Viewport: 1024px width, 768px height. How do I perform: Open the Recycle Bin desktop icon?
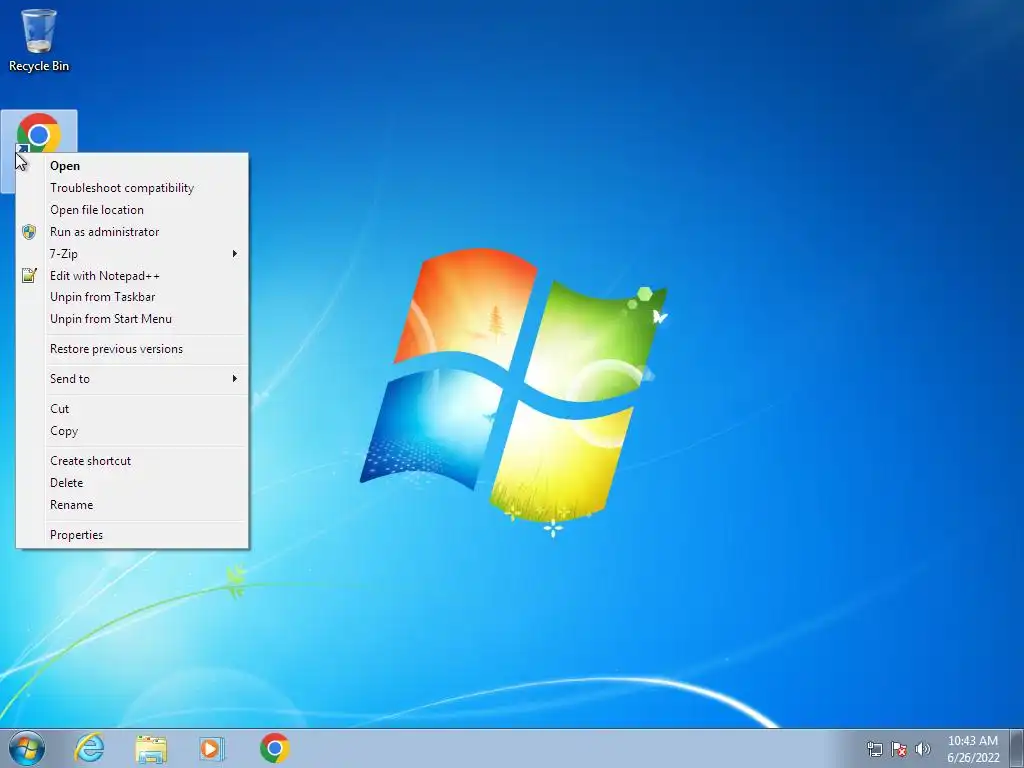39,39
